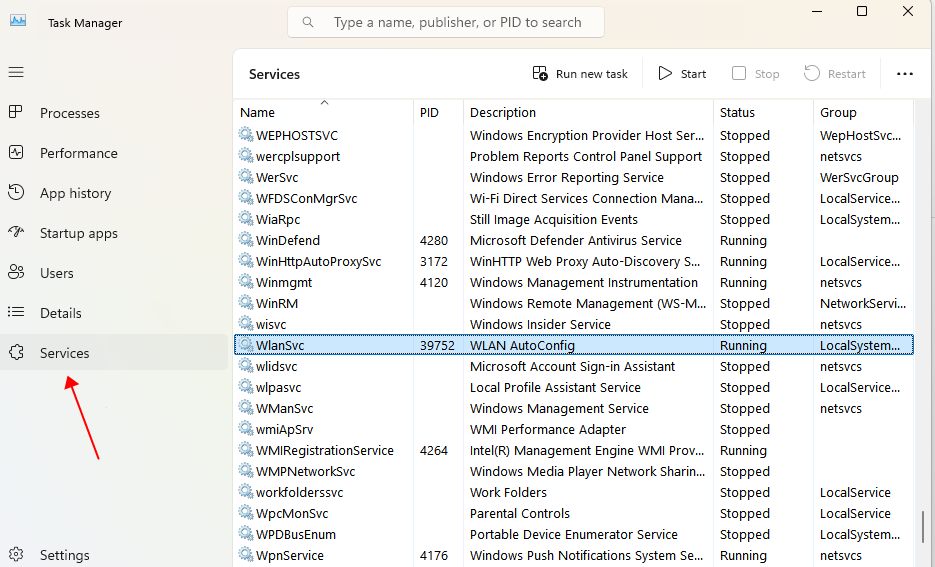Select the wercplsupport service

click(x=574, y=156)
